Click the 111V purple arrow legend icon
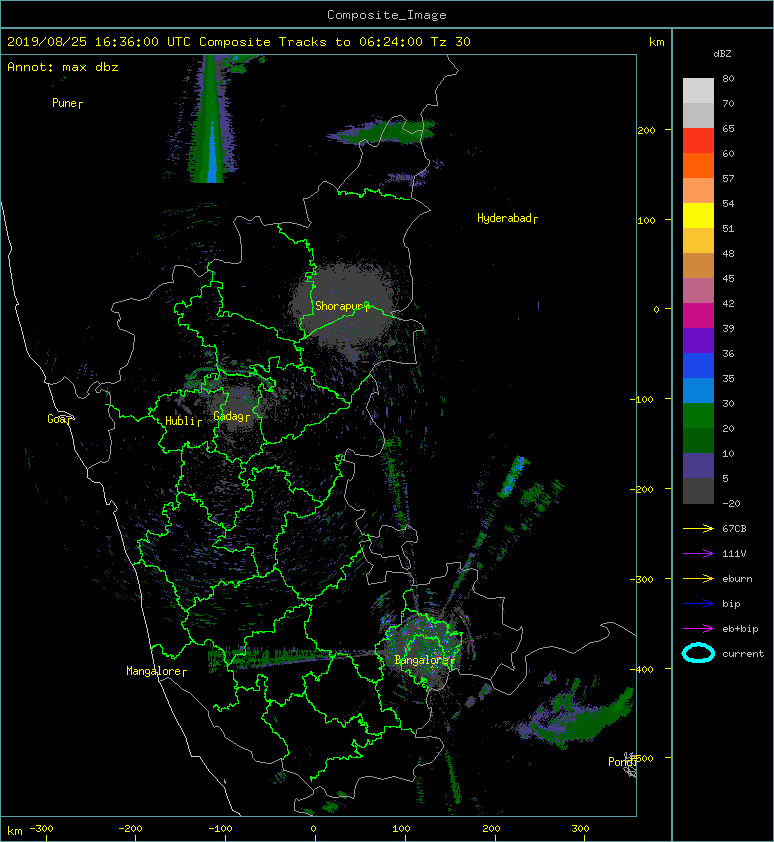Image resolution: width=774 pixels, height=842 pixels. [698, 554]
